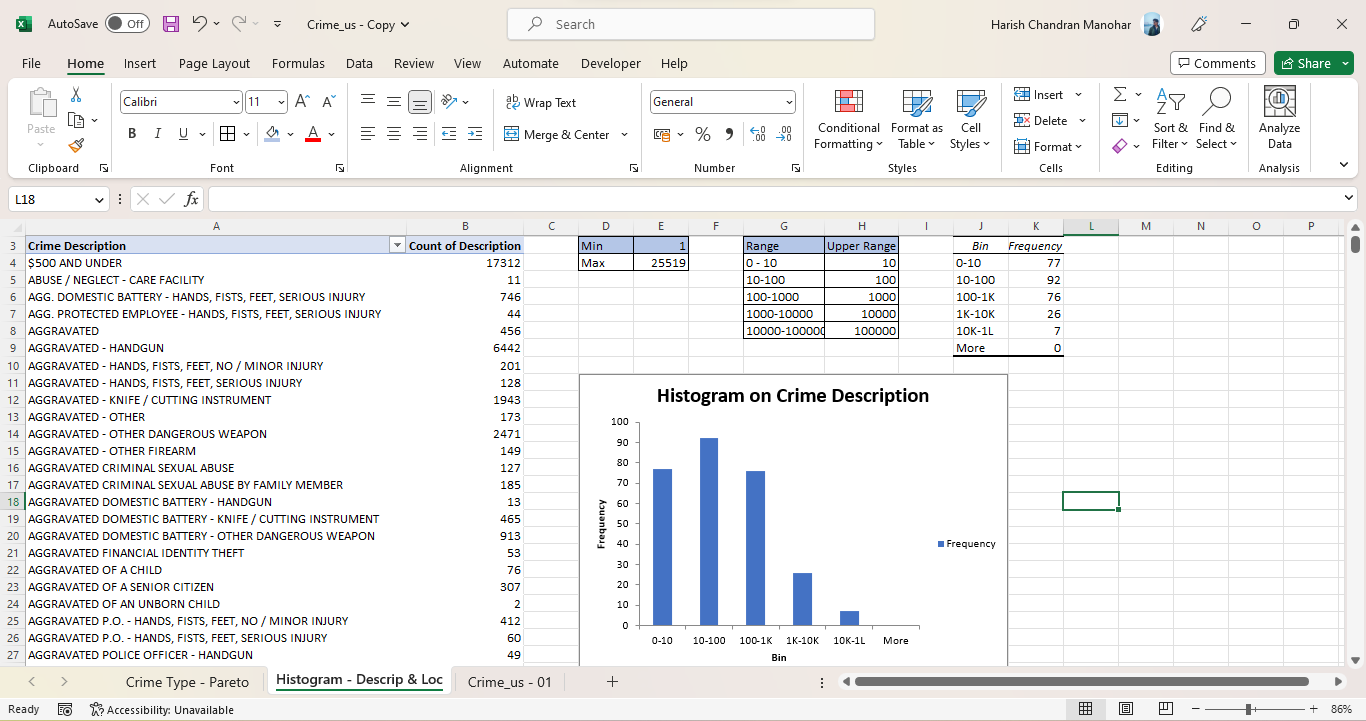Image resolution: width=1366 pixels, height=721 pixels.
Task: Apply bold formatting from the Font group
Action: [132, 134]
